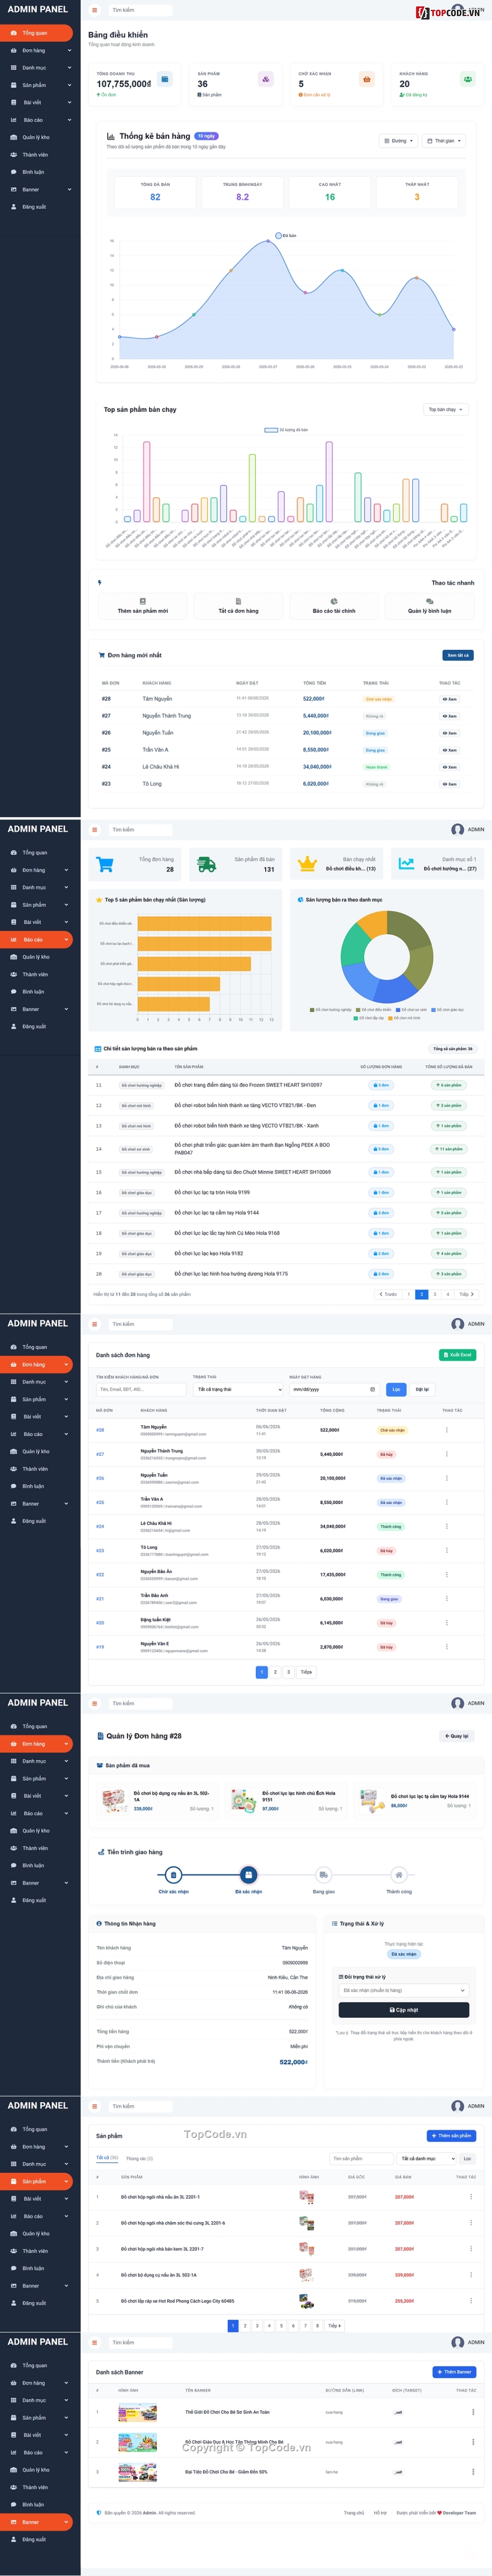This screenshot has width=492, height=2576.
Task: Click the Thành công home step icon
Action: pos(399,1875)
